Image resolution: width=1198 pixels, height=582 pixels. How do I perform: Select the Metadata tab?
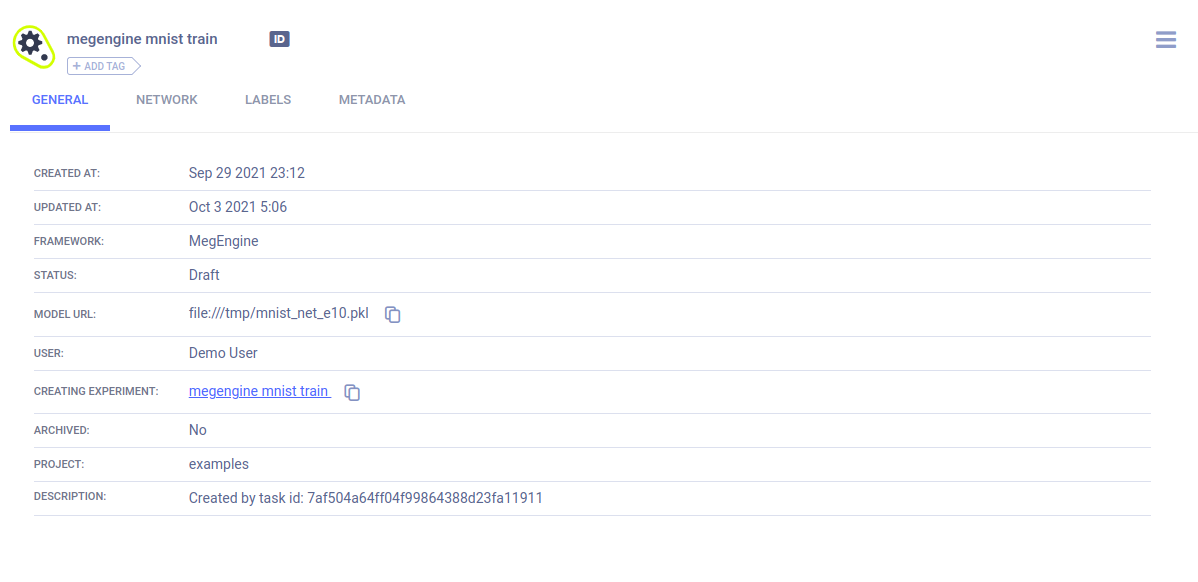coord(372,100)
